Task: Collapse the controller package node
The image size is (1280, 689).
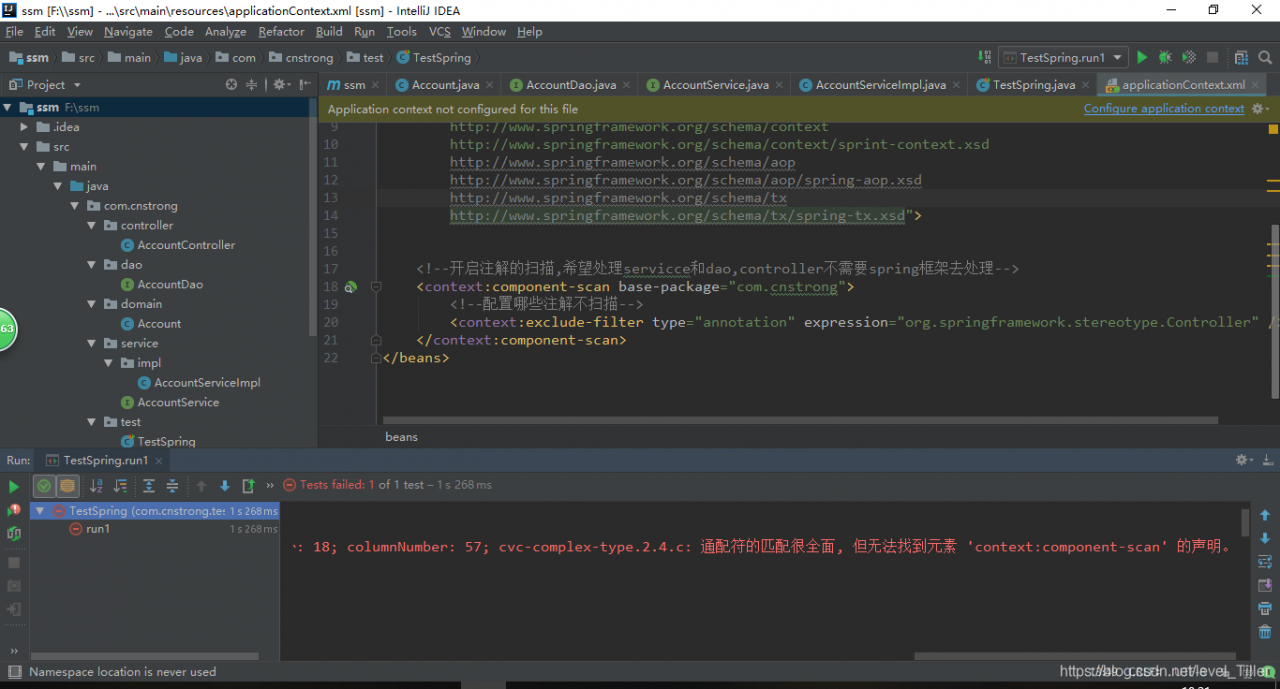Action: (93, 225)
